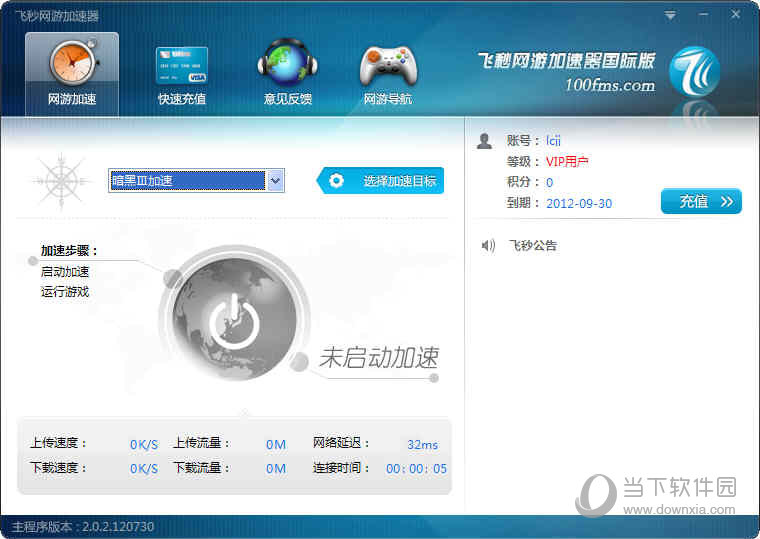
Task: Click the 飞秒公告 announcement heading
Action: pyautogui.click(x=533, y=246)
